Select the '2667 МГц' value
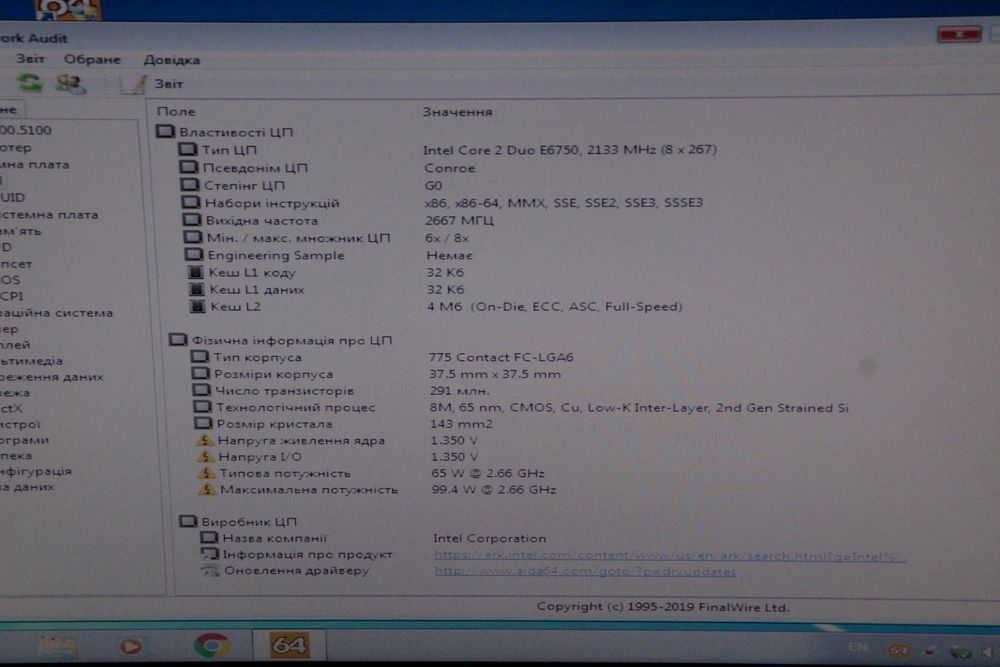 pyautogui.click(x=459, y=221)
